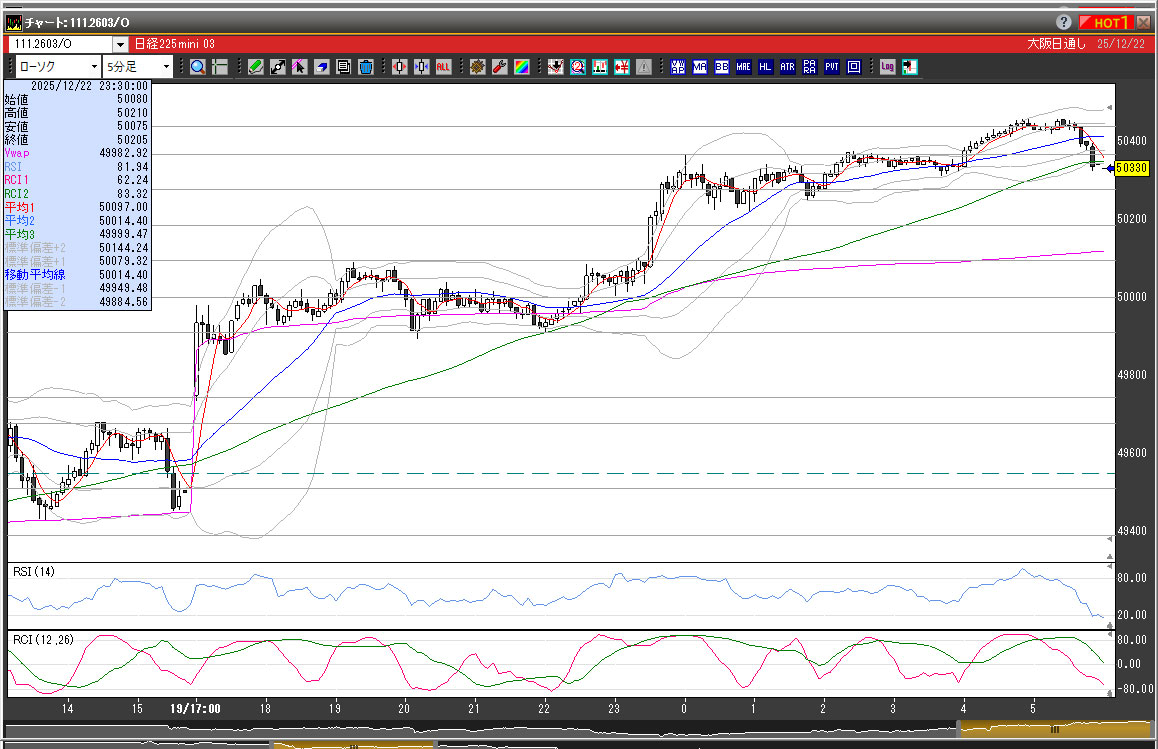Select the green pencil drawing tool

click(256, 67)
